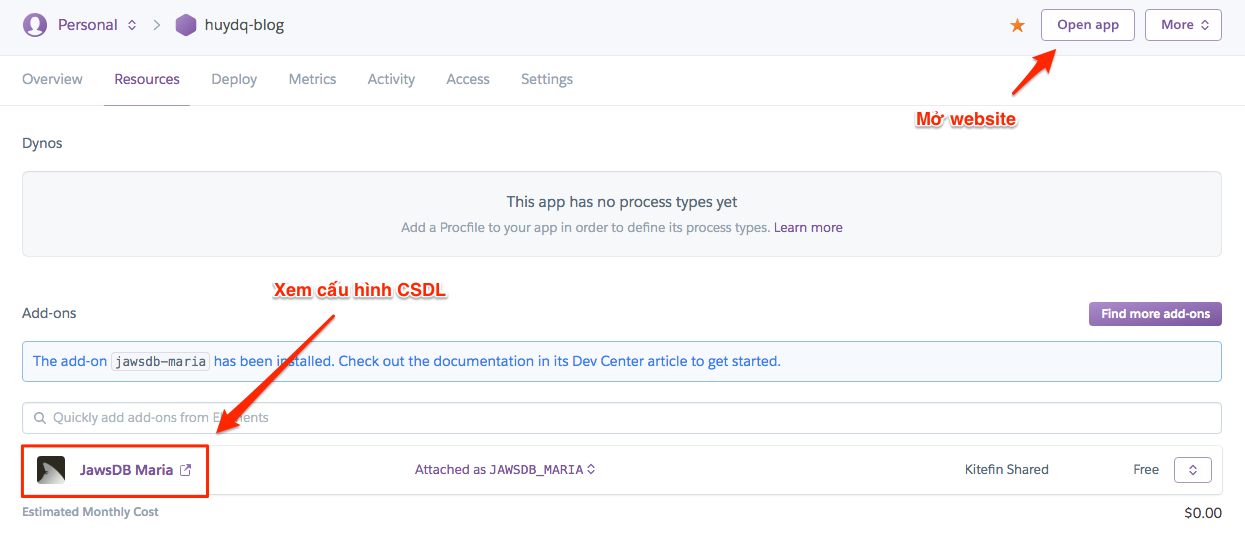The image size is (1245, 536).
Task: Open JawsDB Maria external link icon
Action: pyautogui.click(x=185, y=470)
